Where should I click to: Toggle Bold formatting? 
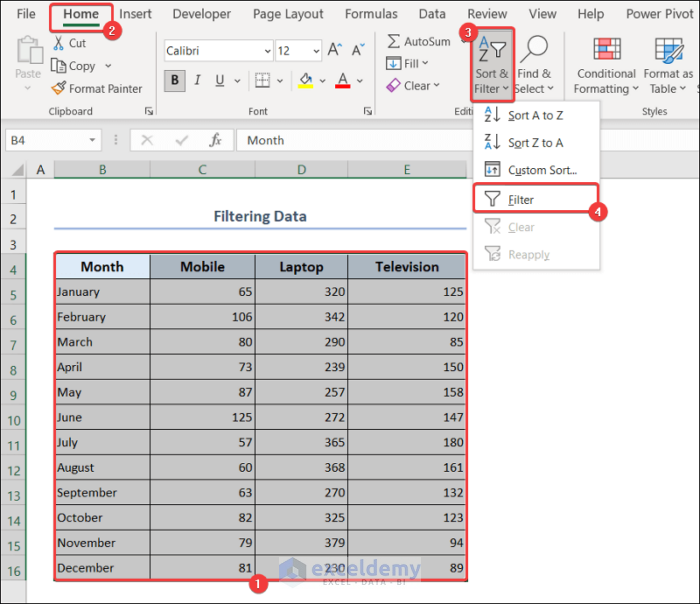pos(176,81)
